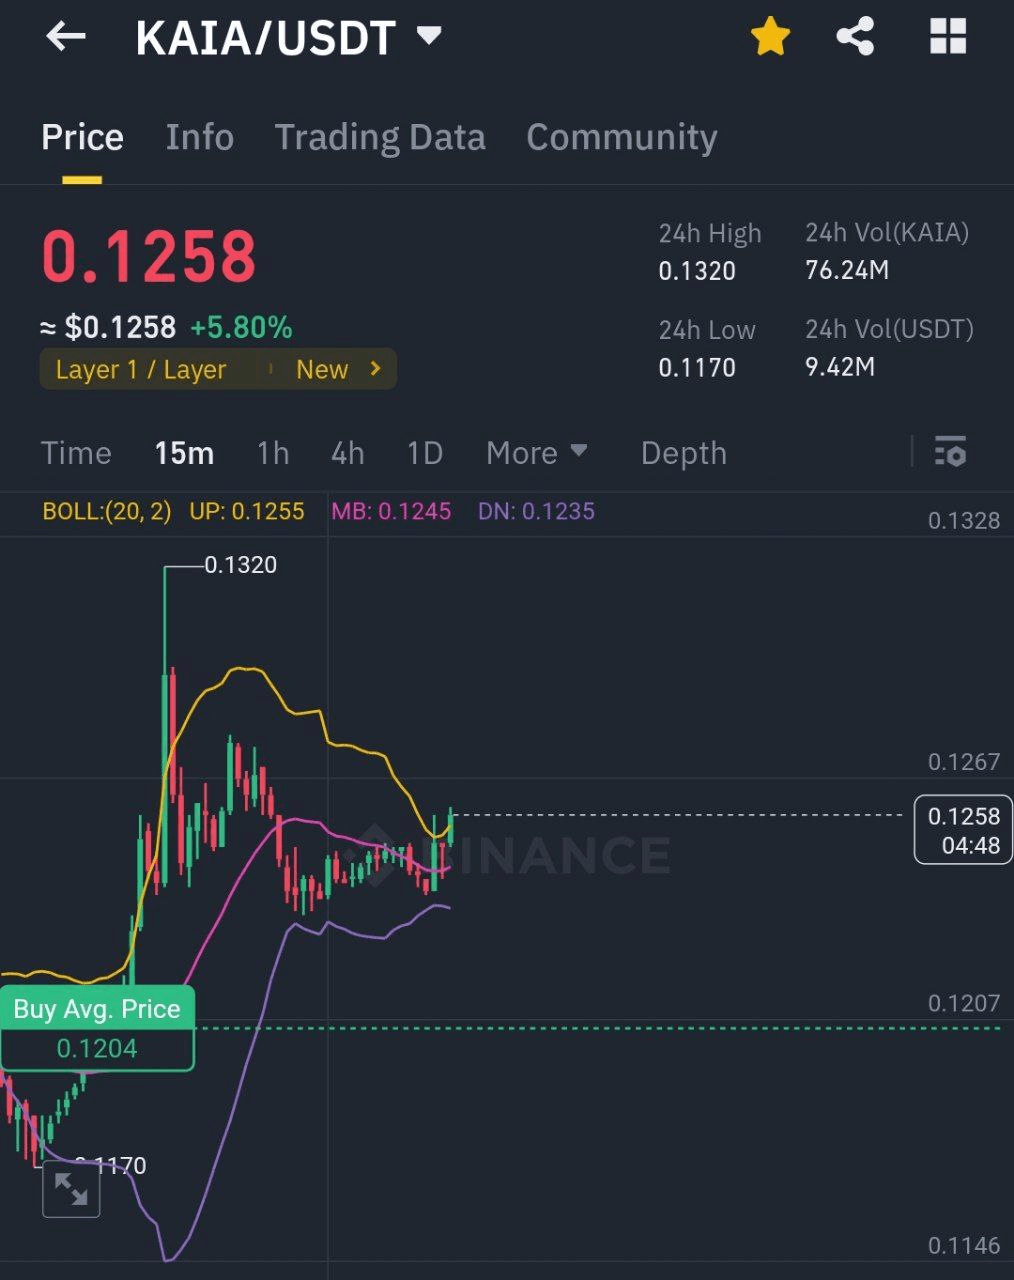Expand chart to fullscreen
The height and width of the screenshot is (1280, 1014).
pyautogui.click(x=71, y=1189)
